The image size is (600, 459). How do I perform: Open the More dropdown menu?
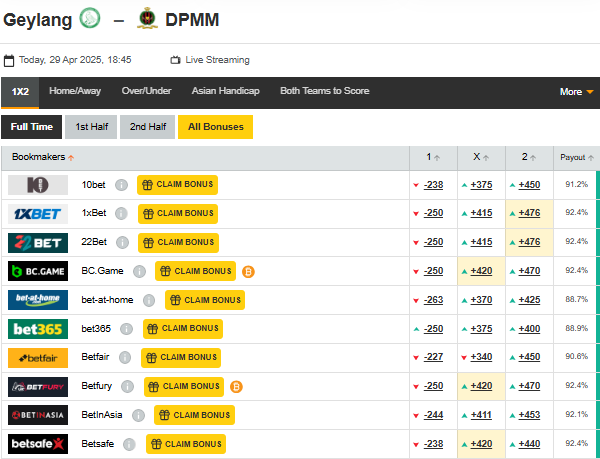576,92
